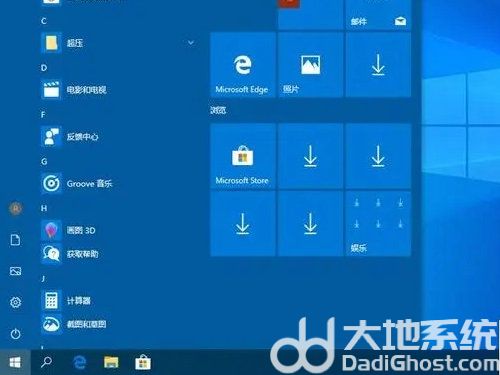
Task: Click the letter G section header
Action: coord(44,162)
